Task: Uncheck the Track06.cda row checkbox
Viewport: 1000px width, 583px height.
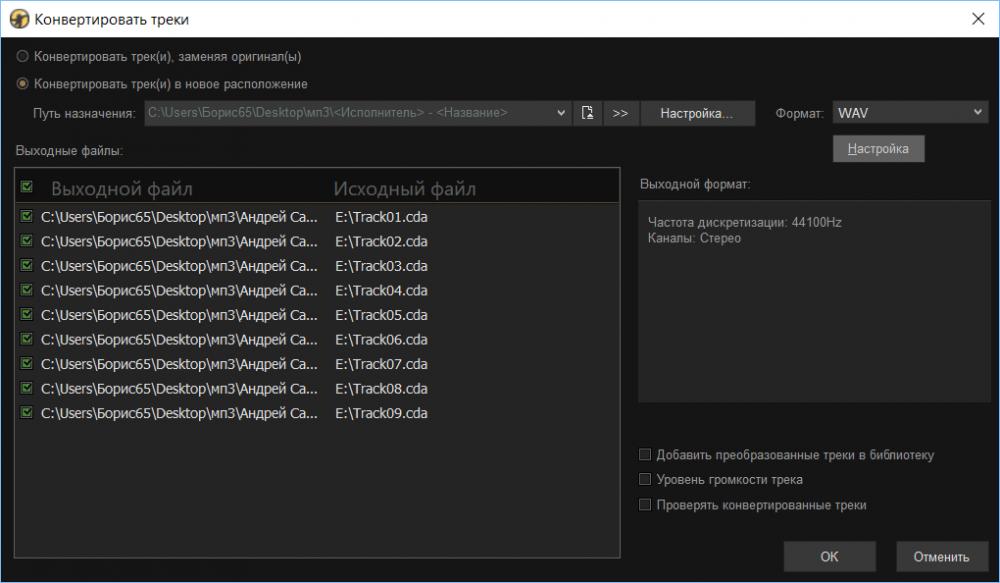Action: point(27,339)
